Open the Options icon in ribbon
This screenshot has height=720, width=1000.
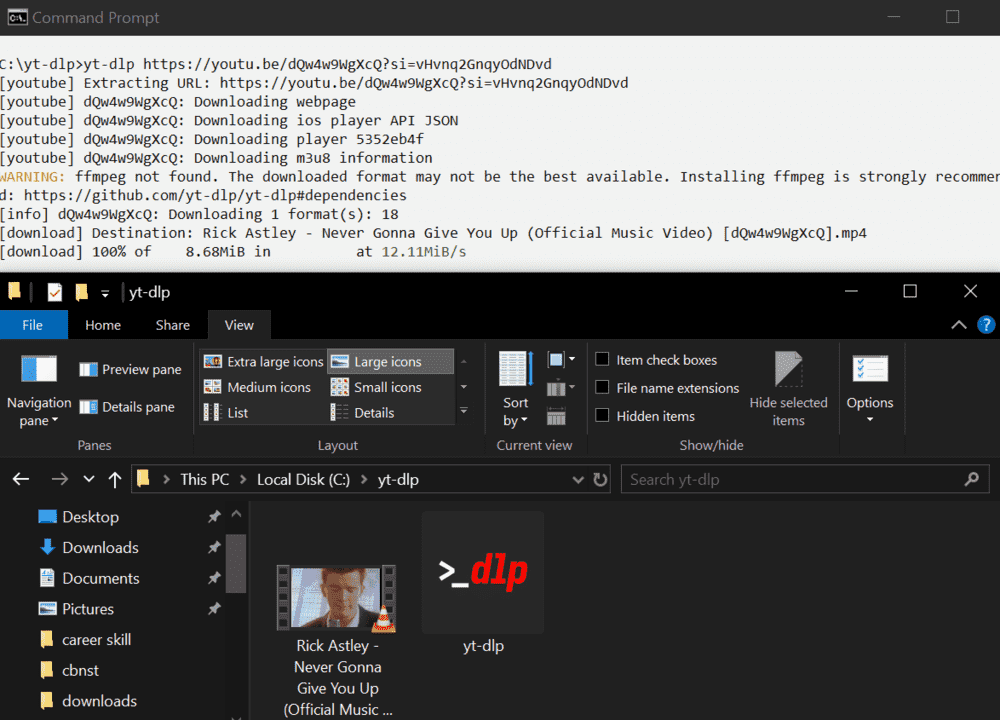tap(870, 369)
